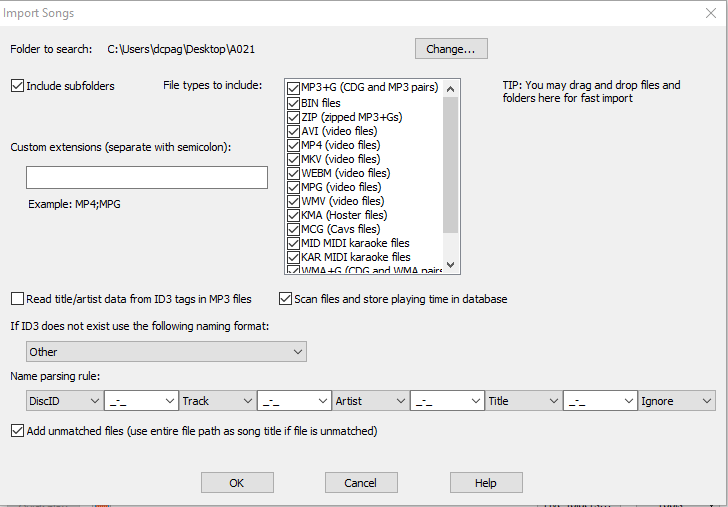Click the file types list scrollbar thumb
Image resolution: width=728 pixels, height=507 pixels.
point(450,165)
